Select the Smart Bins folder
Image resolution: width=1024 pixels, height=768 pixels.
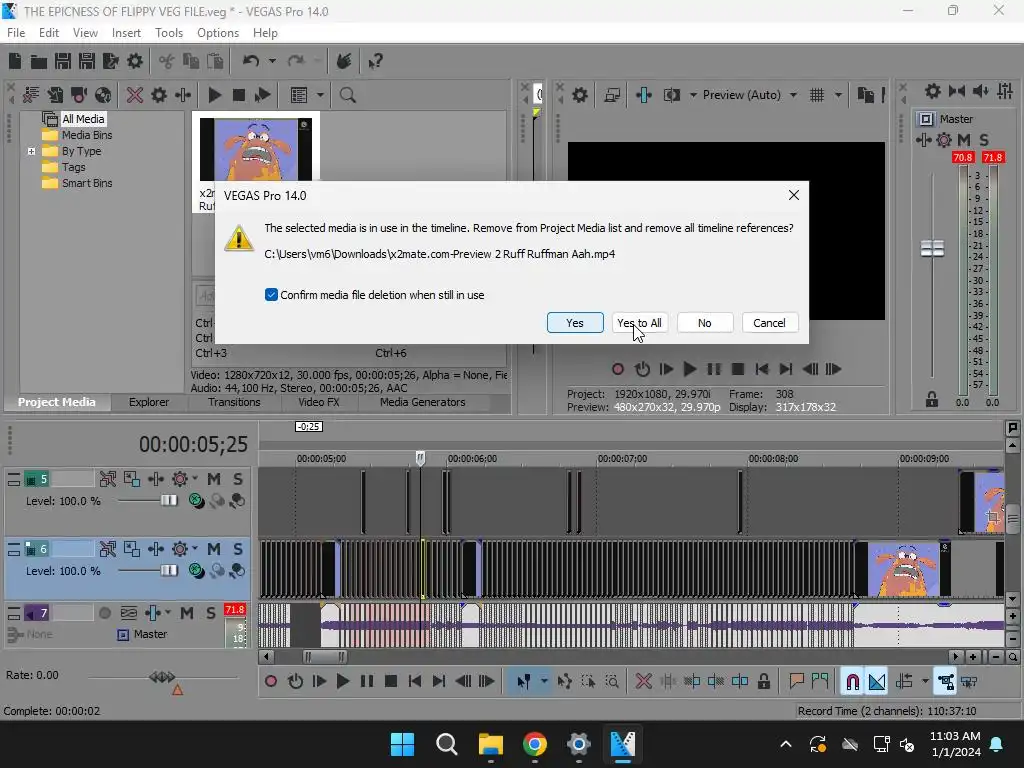point(87,183)
